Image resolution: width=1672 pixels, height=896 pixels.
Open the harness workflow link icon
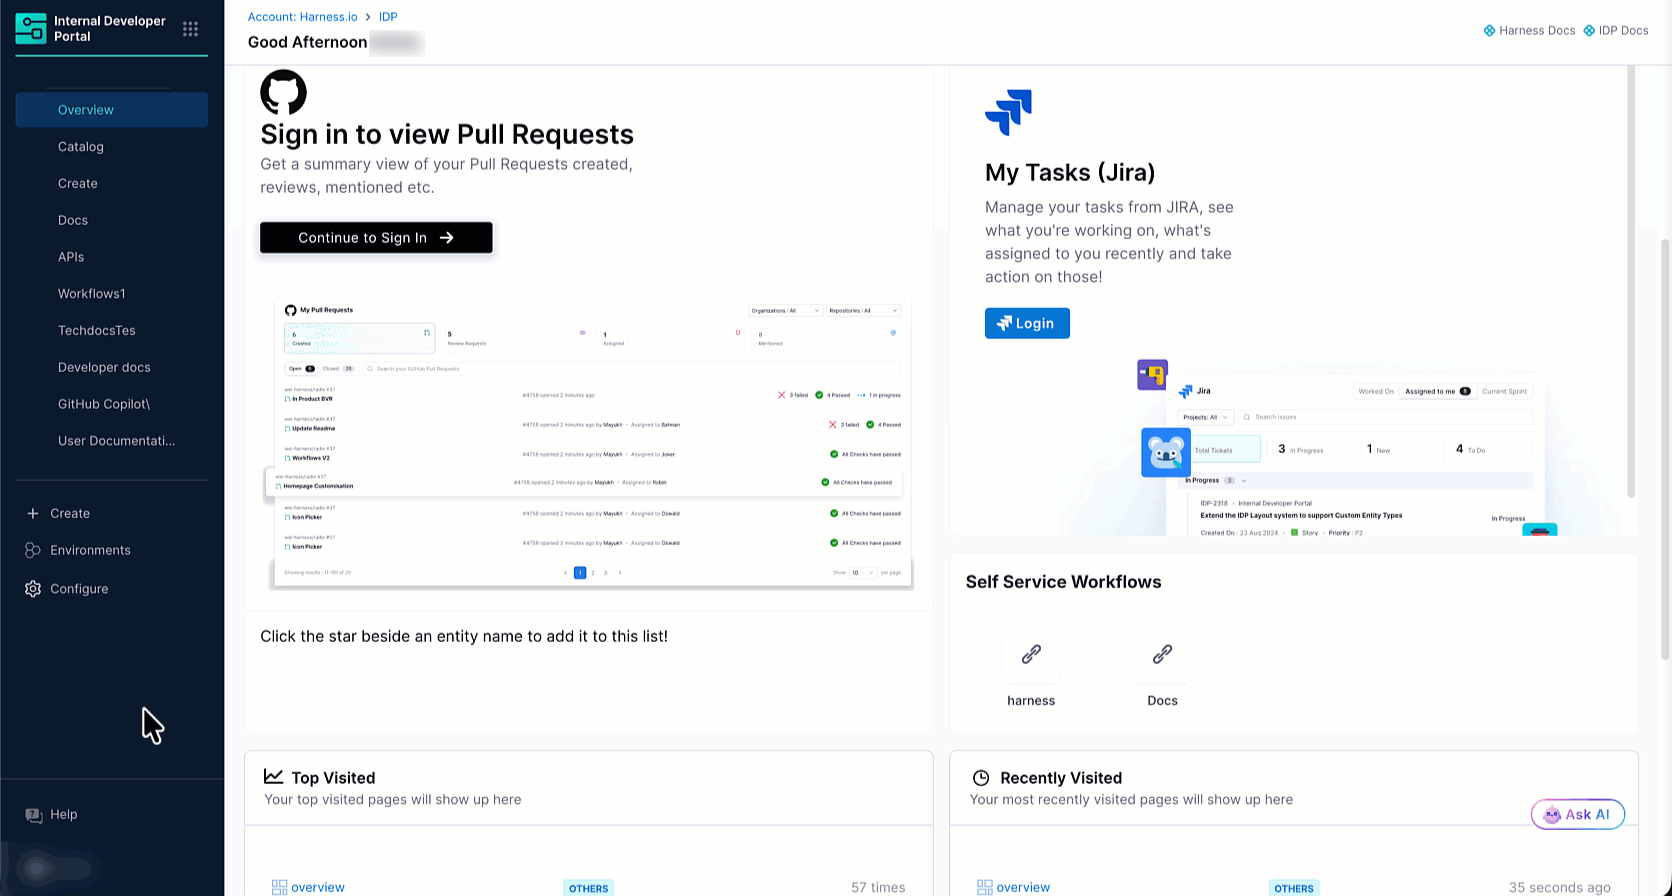(x=1031, y=655)
